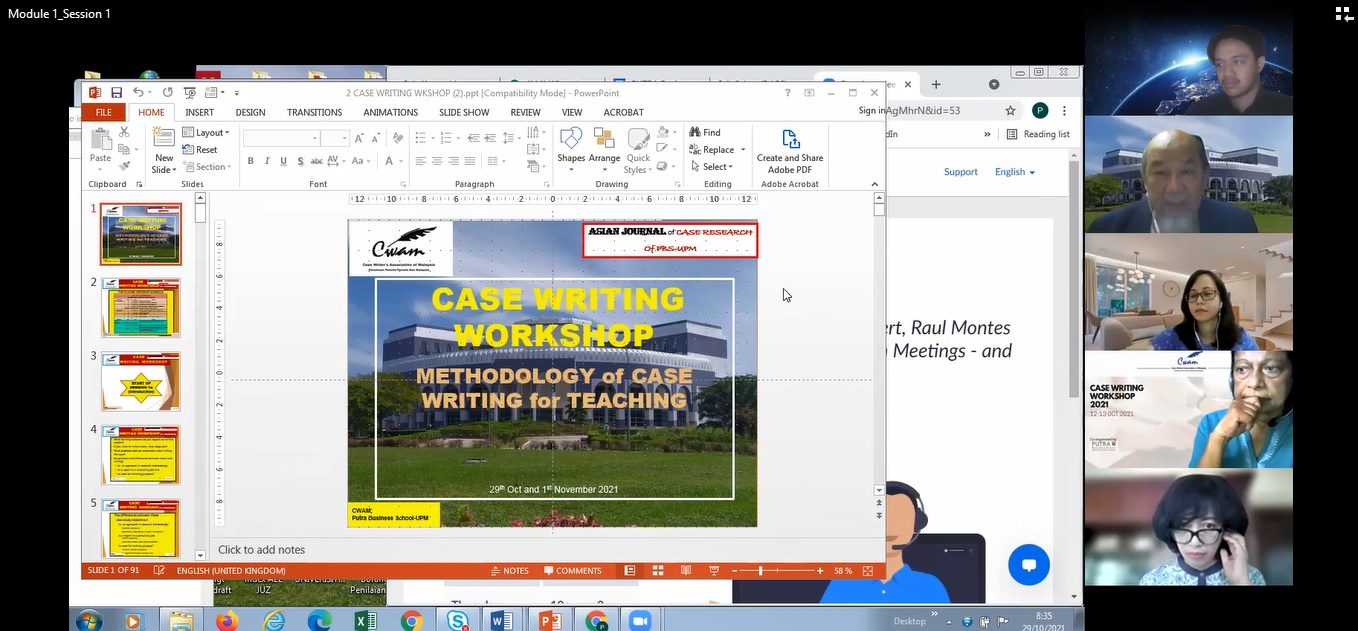This screenshot has height=631, width=1358.
Task: Open Excel from the Windows taskbar
Action: (365, 621)
